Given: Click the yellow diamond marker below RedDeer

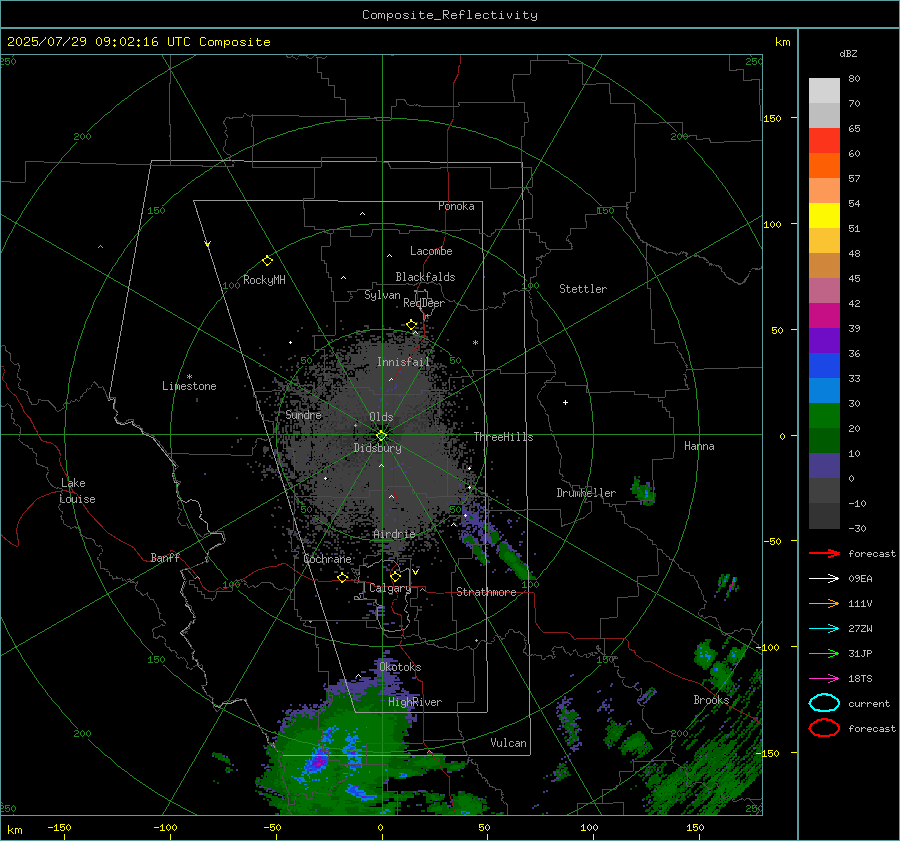Looking at the screenshot, I should pos(412,325).
